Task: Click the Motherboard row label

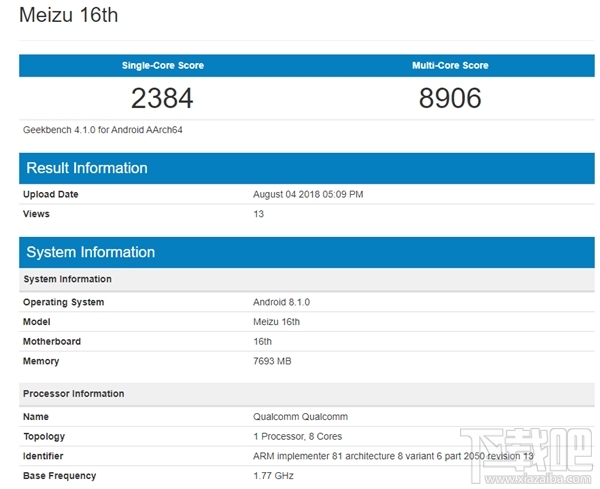Action: (x=52, y=341)
